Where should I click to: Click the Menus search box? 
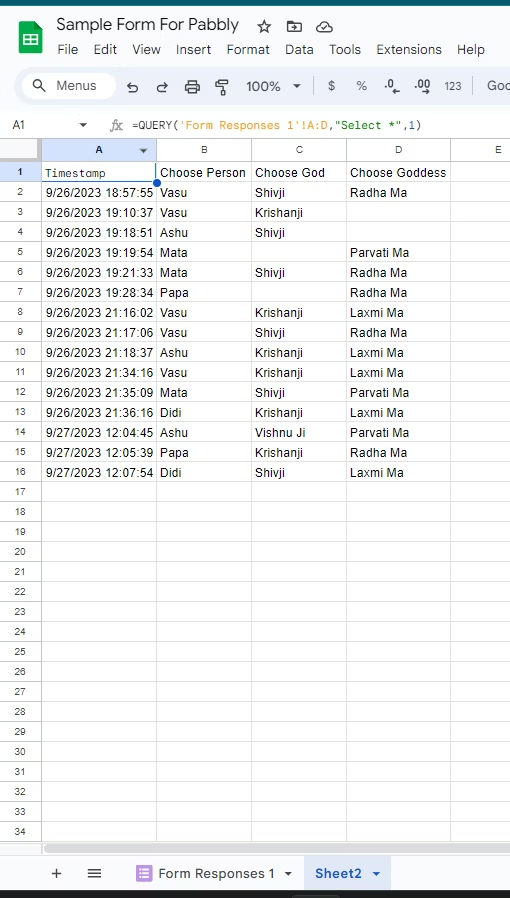[x=69, y=86]
